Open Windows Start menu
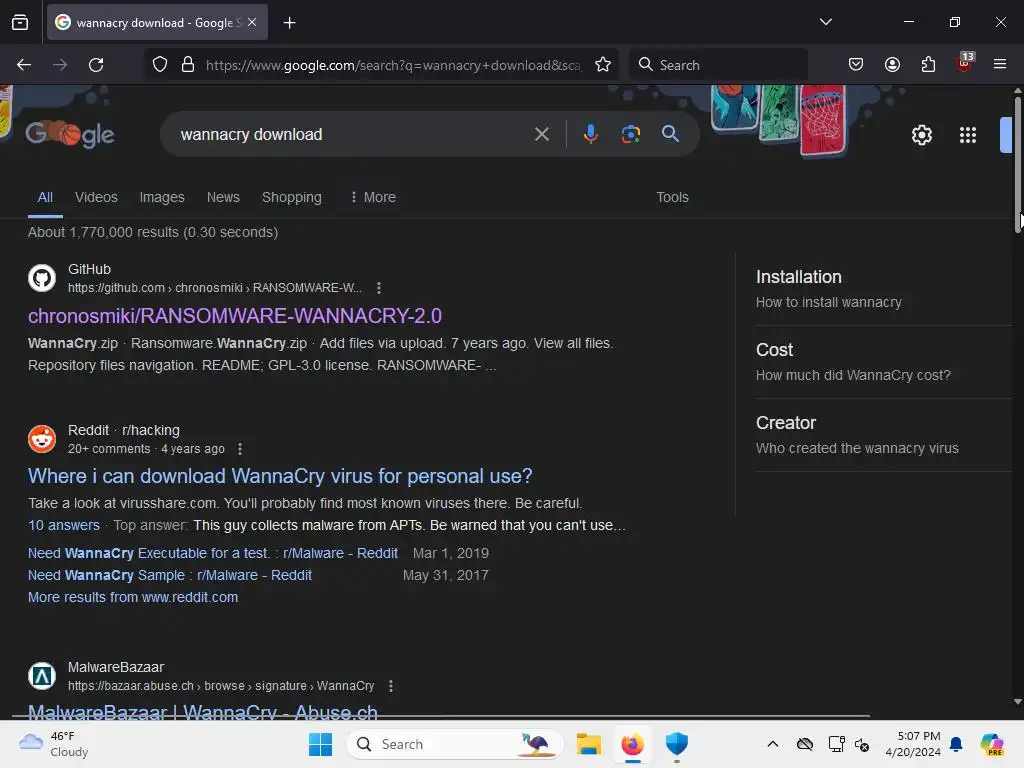 (x=320, y=744)
